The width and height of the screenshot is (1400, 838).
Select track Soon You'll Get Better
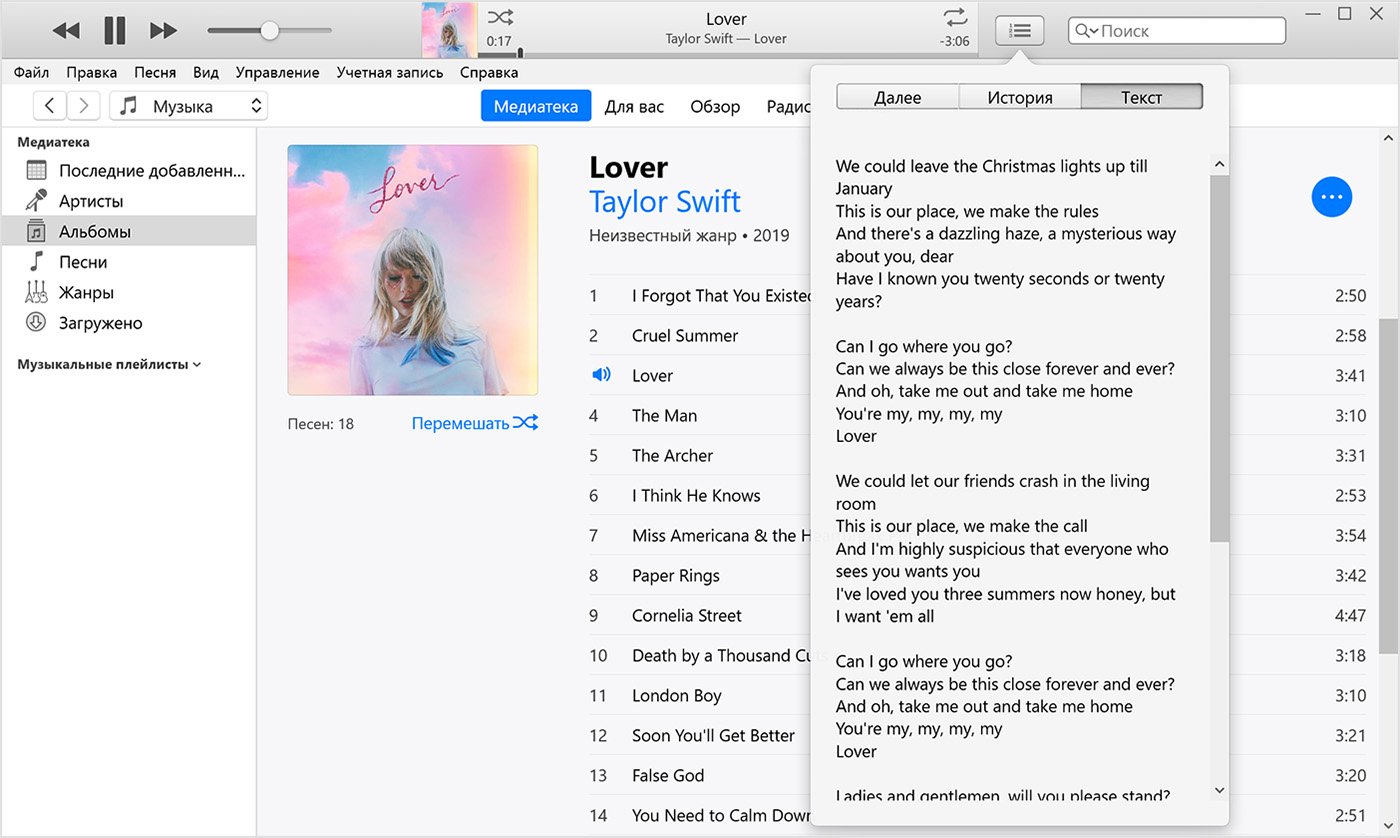[713, 735]
